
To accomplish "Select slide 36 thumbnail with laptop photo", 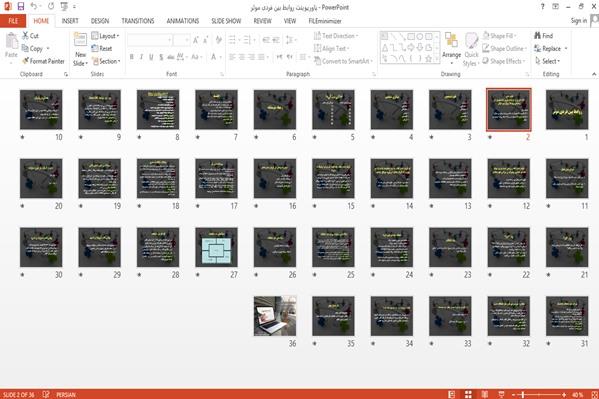I will [x=275, y=316].
